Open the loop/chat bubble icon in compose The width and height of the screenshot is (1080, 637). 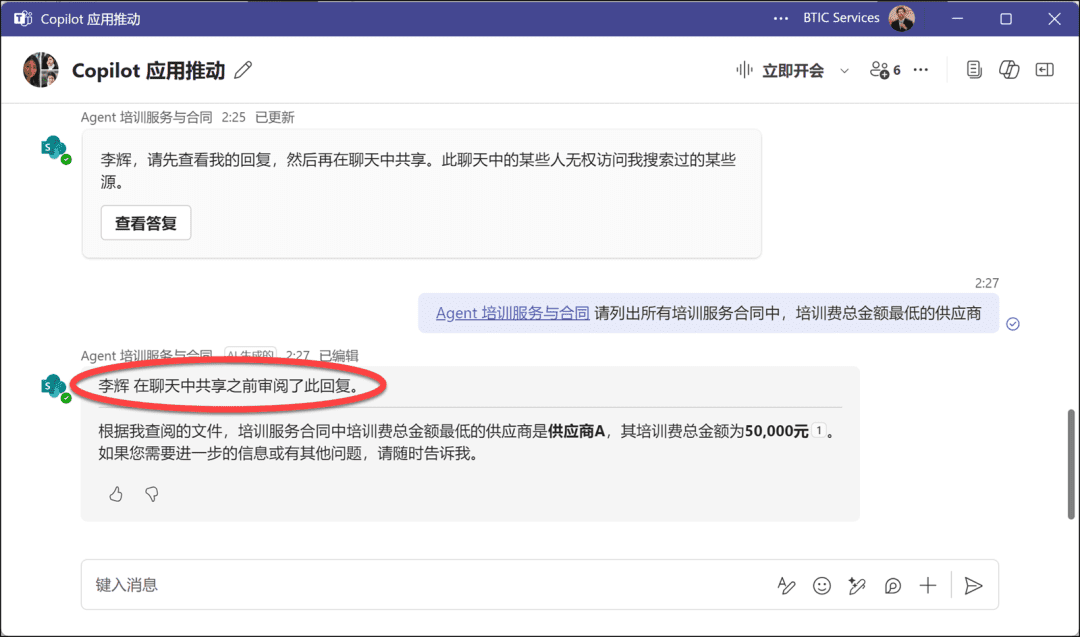point(893,585)
